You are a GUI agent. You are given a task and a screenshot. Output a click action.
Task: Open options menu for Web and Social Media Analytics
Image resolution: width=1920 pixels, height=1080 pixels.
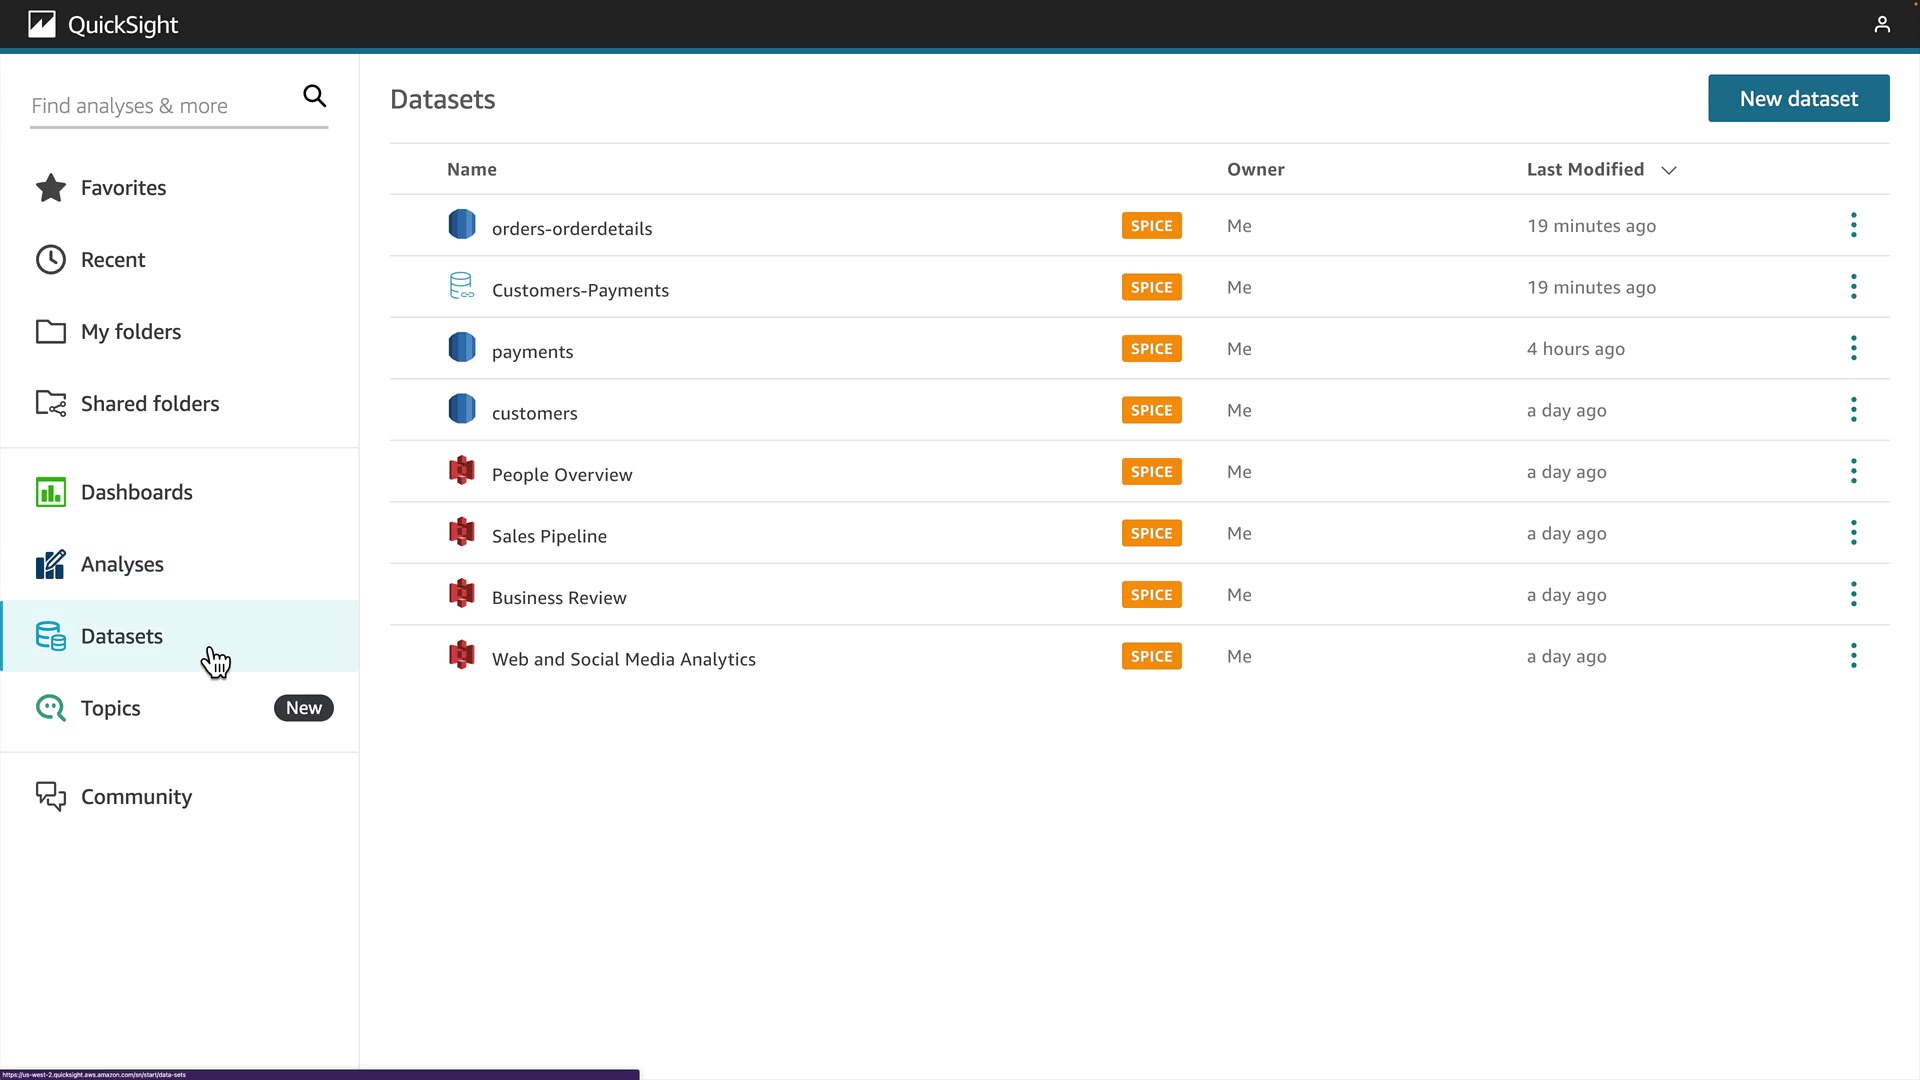[x=1853, y=656]
